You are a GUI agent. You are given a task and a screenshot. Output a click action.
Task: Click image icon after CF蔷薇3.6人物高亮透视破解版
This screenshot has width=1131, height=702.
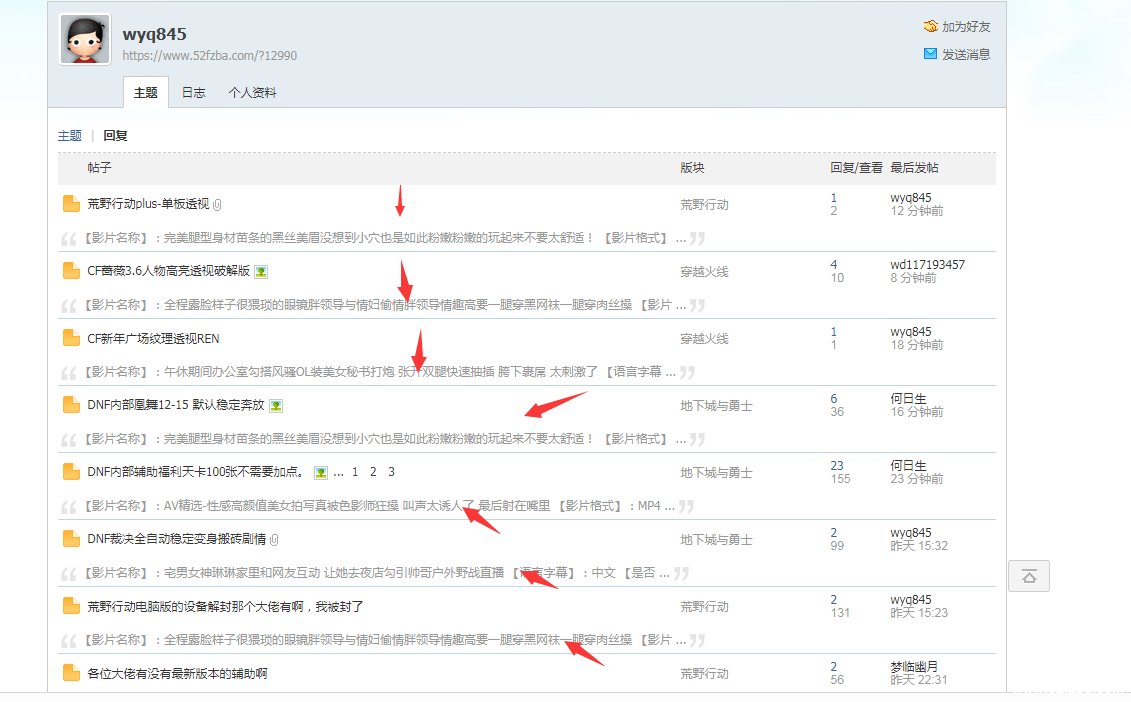[x=261, y=272]
